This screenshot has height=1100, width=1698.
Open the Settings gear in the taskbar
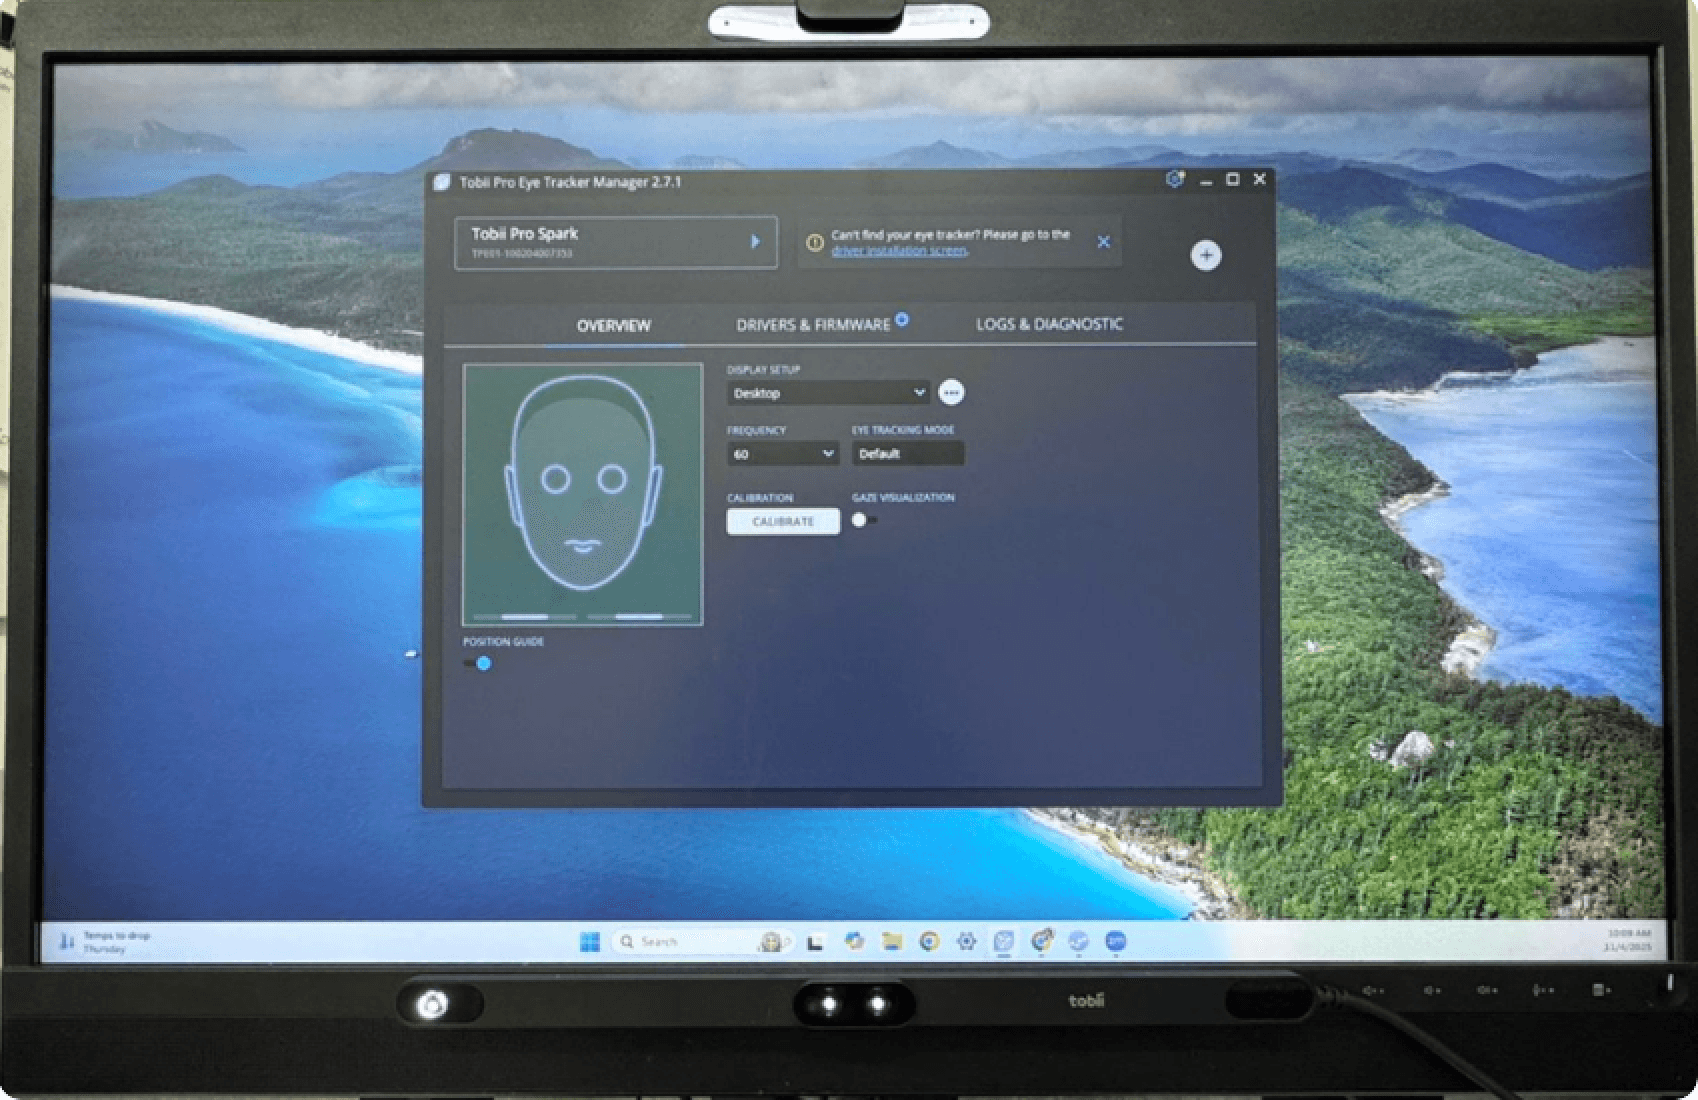(x=966, y=941)
